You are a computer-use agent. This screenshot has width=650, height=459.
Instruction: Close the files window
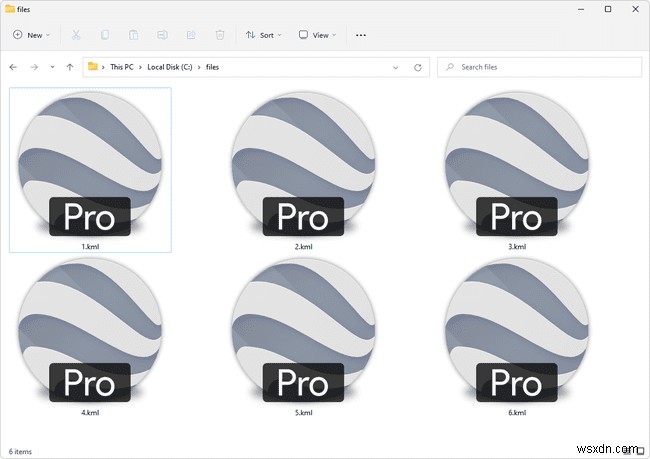click(635, 9)
